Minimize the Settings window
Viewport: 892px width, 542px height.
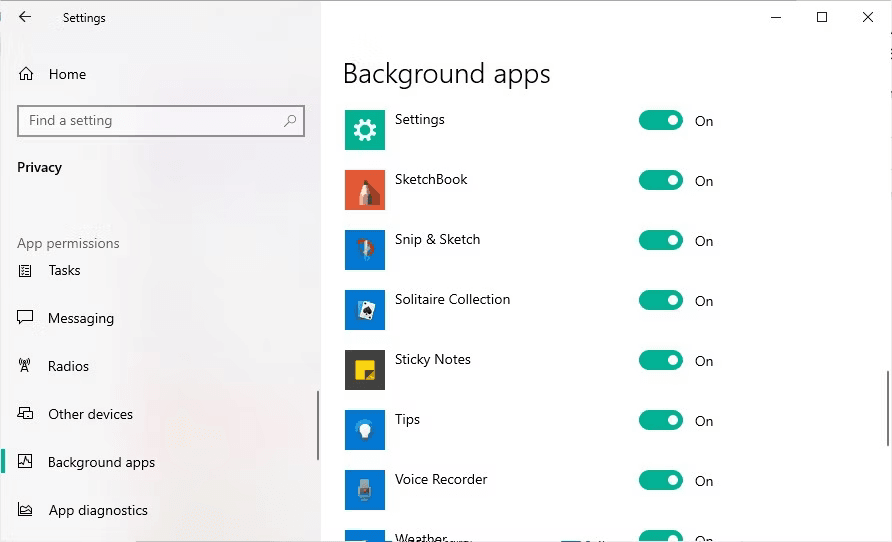coord(776,17)
